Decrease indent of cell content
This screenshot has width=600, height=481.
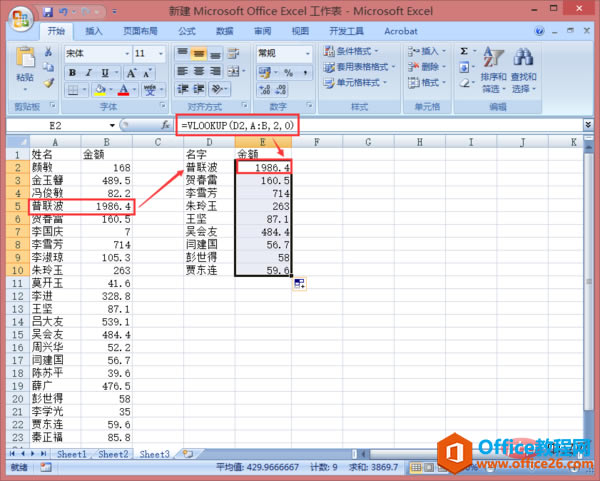(x=183, y=90)
